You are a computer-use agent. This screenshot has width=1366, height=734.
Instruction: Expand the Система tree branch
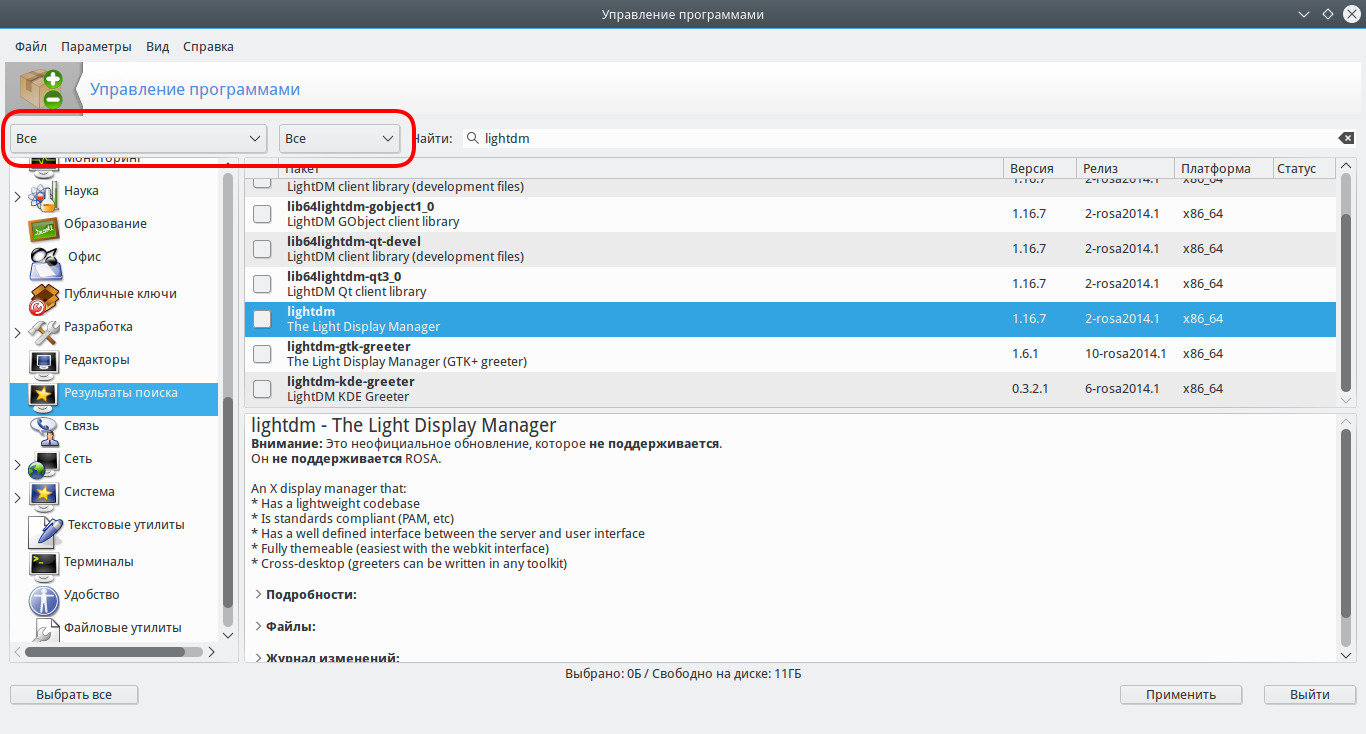[x=18, y=497]
